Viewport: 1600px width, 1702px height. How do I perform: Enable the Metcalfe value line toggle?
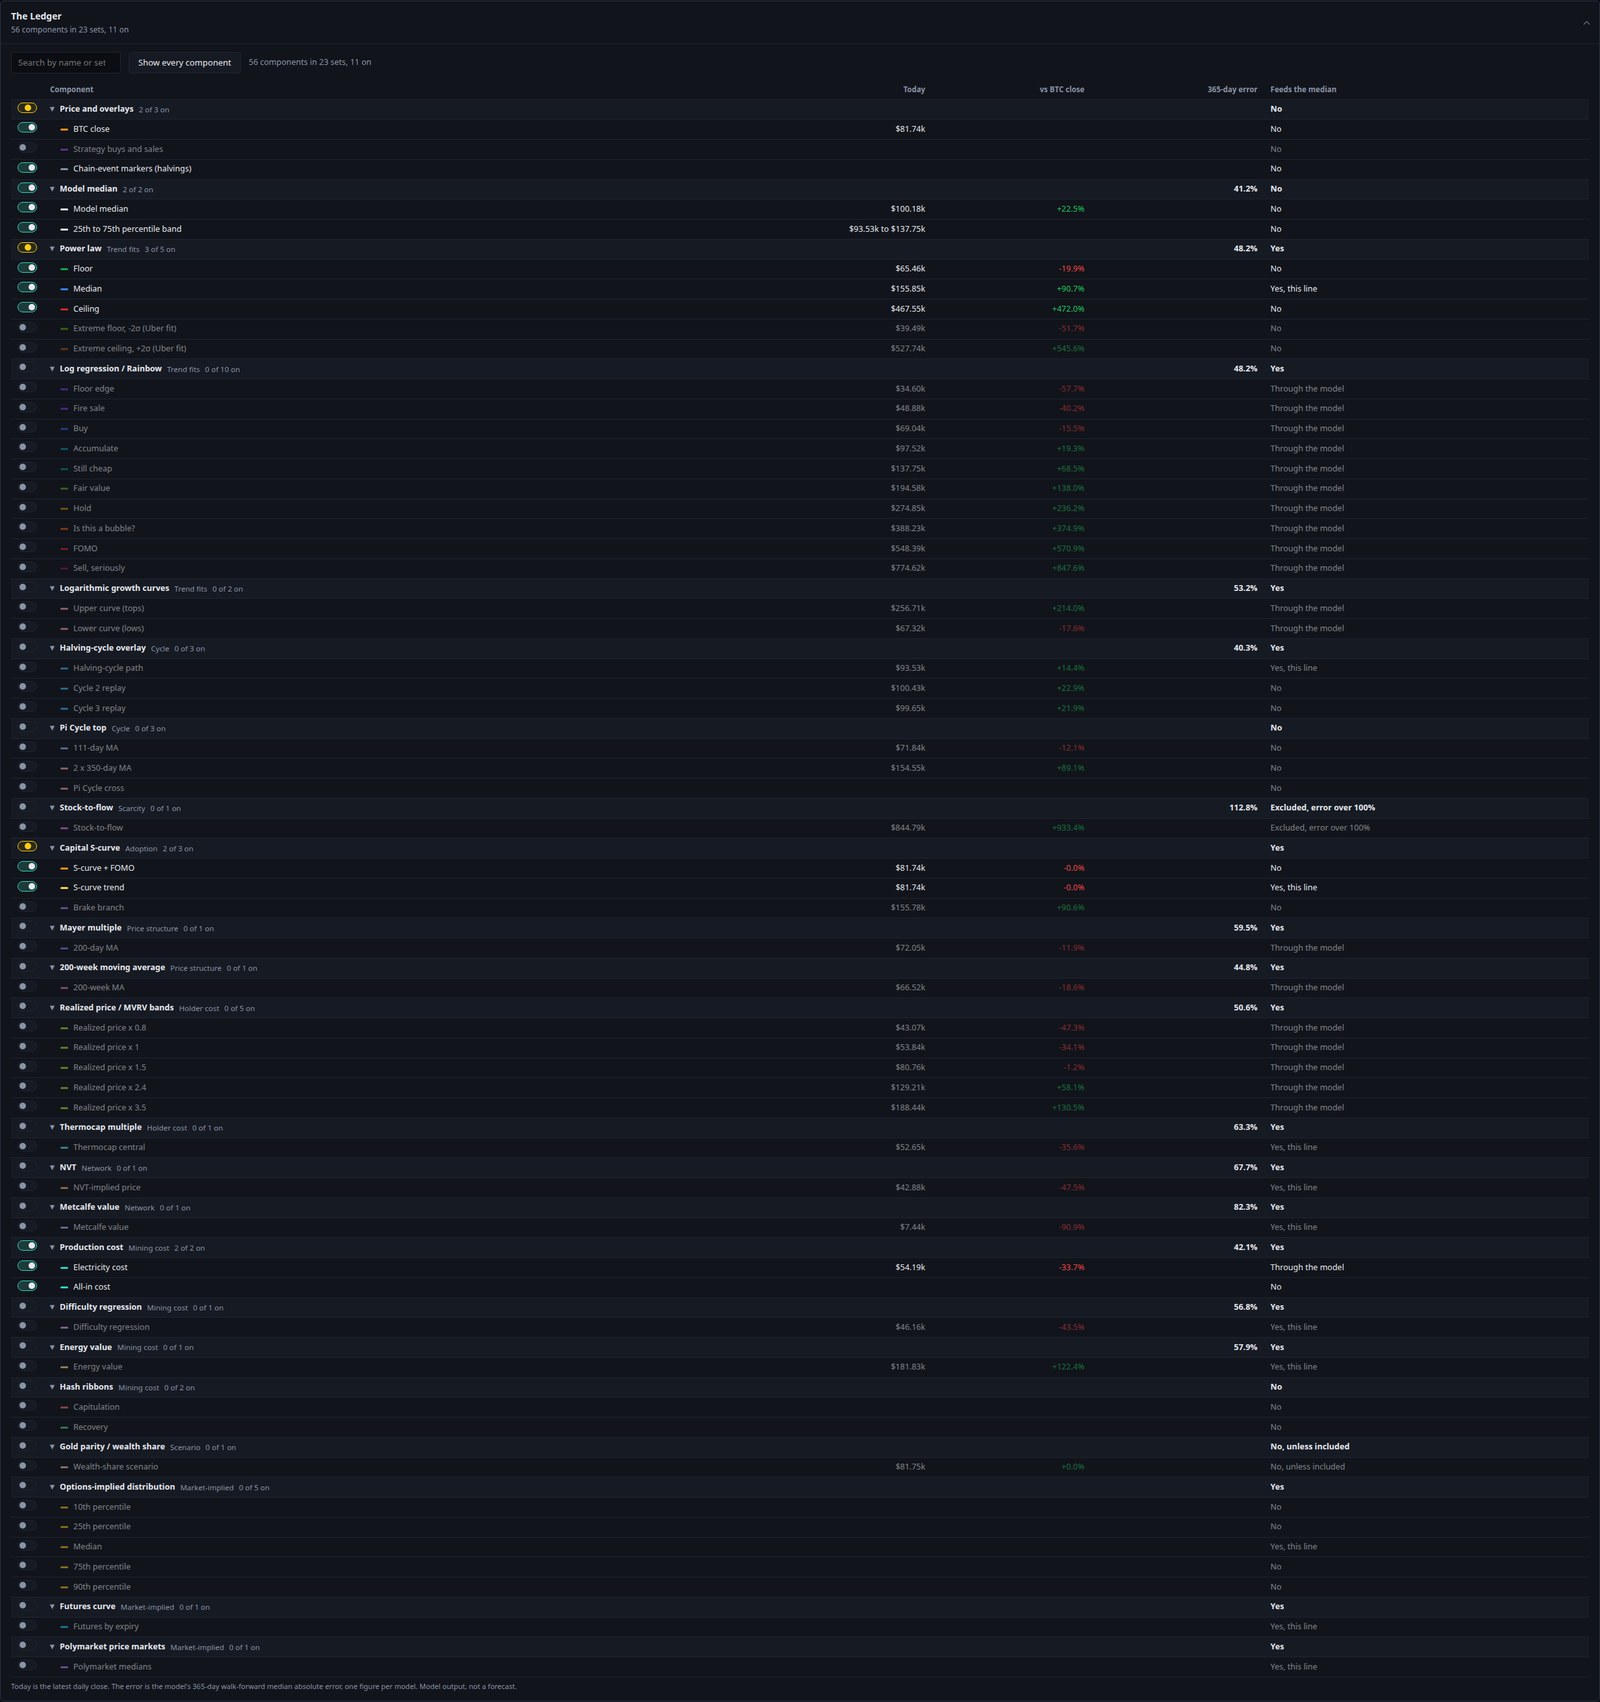(27, 1226)
